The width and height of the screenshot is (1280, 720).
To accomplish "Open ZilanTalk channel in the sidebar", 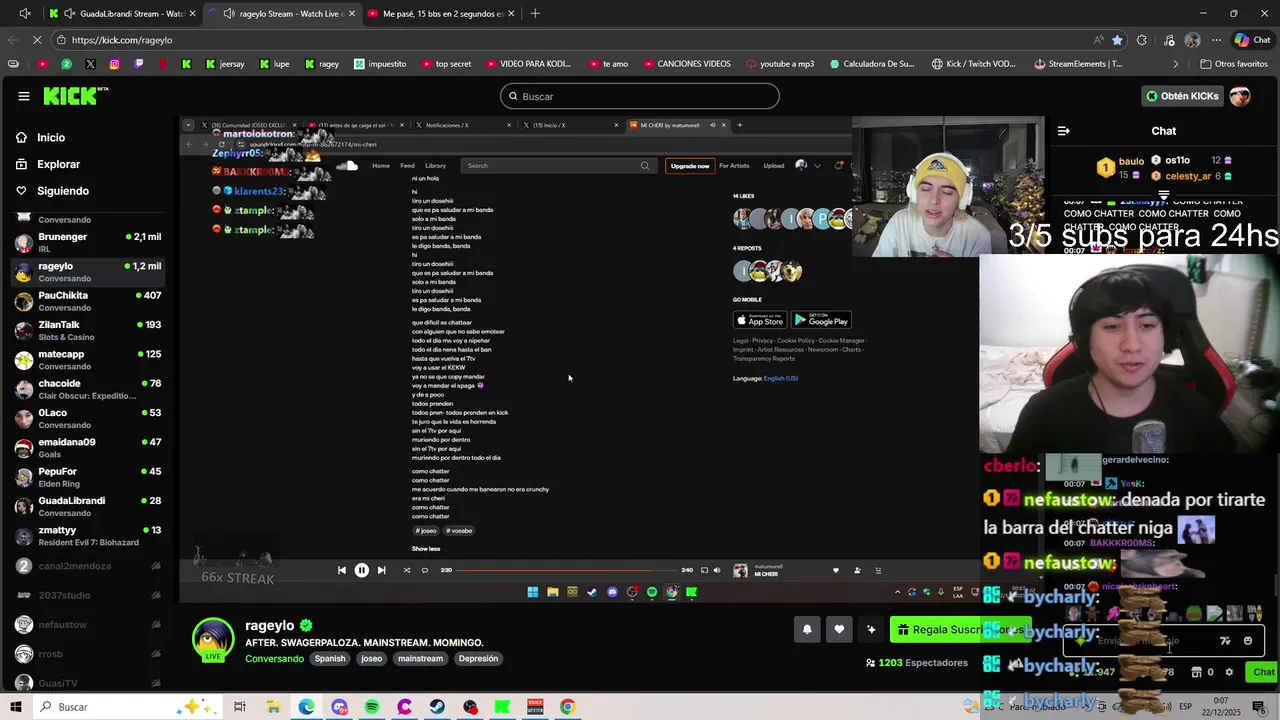I will click(x=87, y=330).
